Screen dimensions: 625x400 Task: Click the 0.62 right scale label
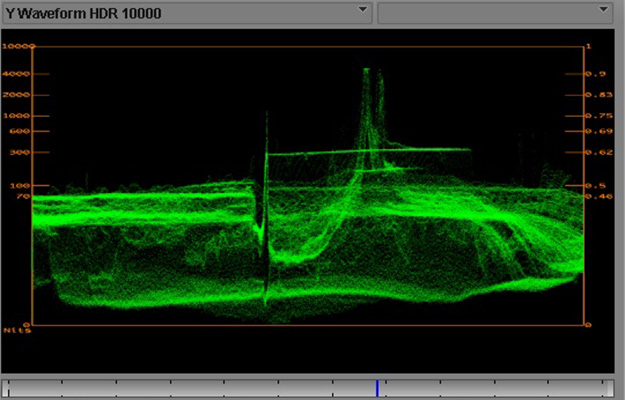[599, 152]
